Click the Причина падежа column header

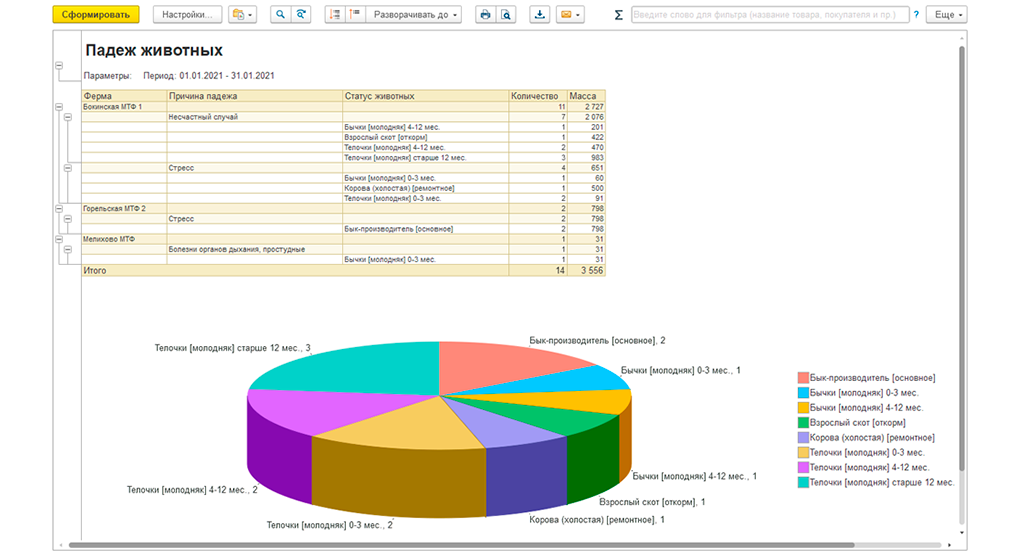[x=255, y=96]
